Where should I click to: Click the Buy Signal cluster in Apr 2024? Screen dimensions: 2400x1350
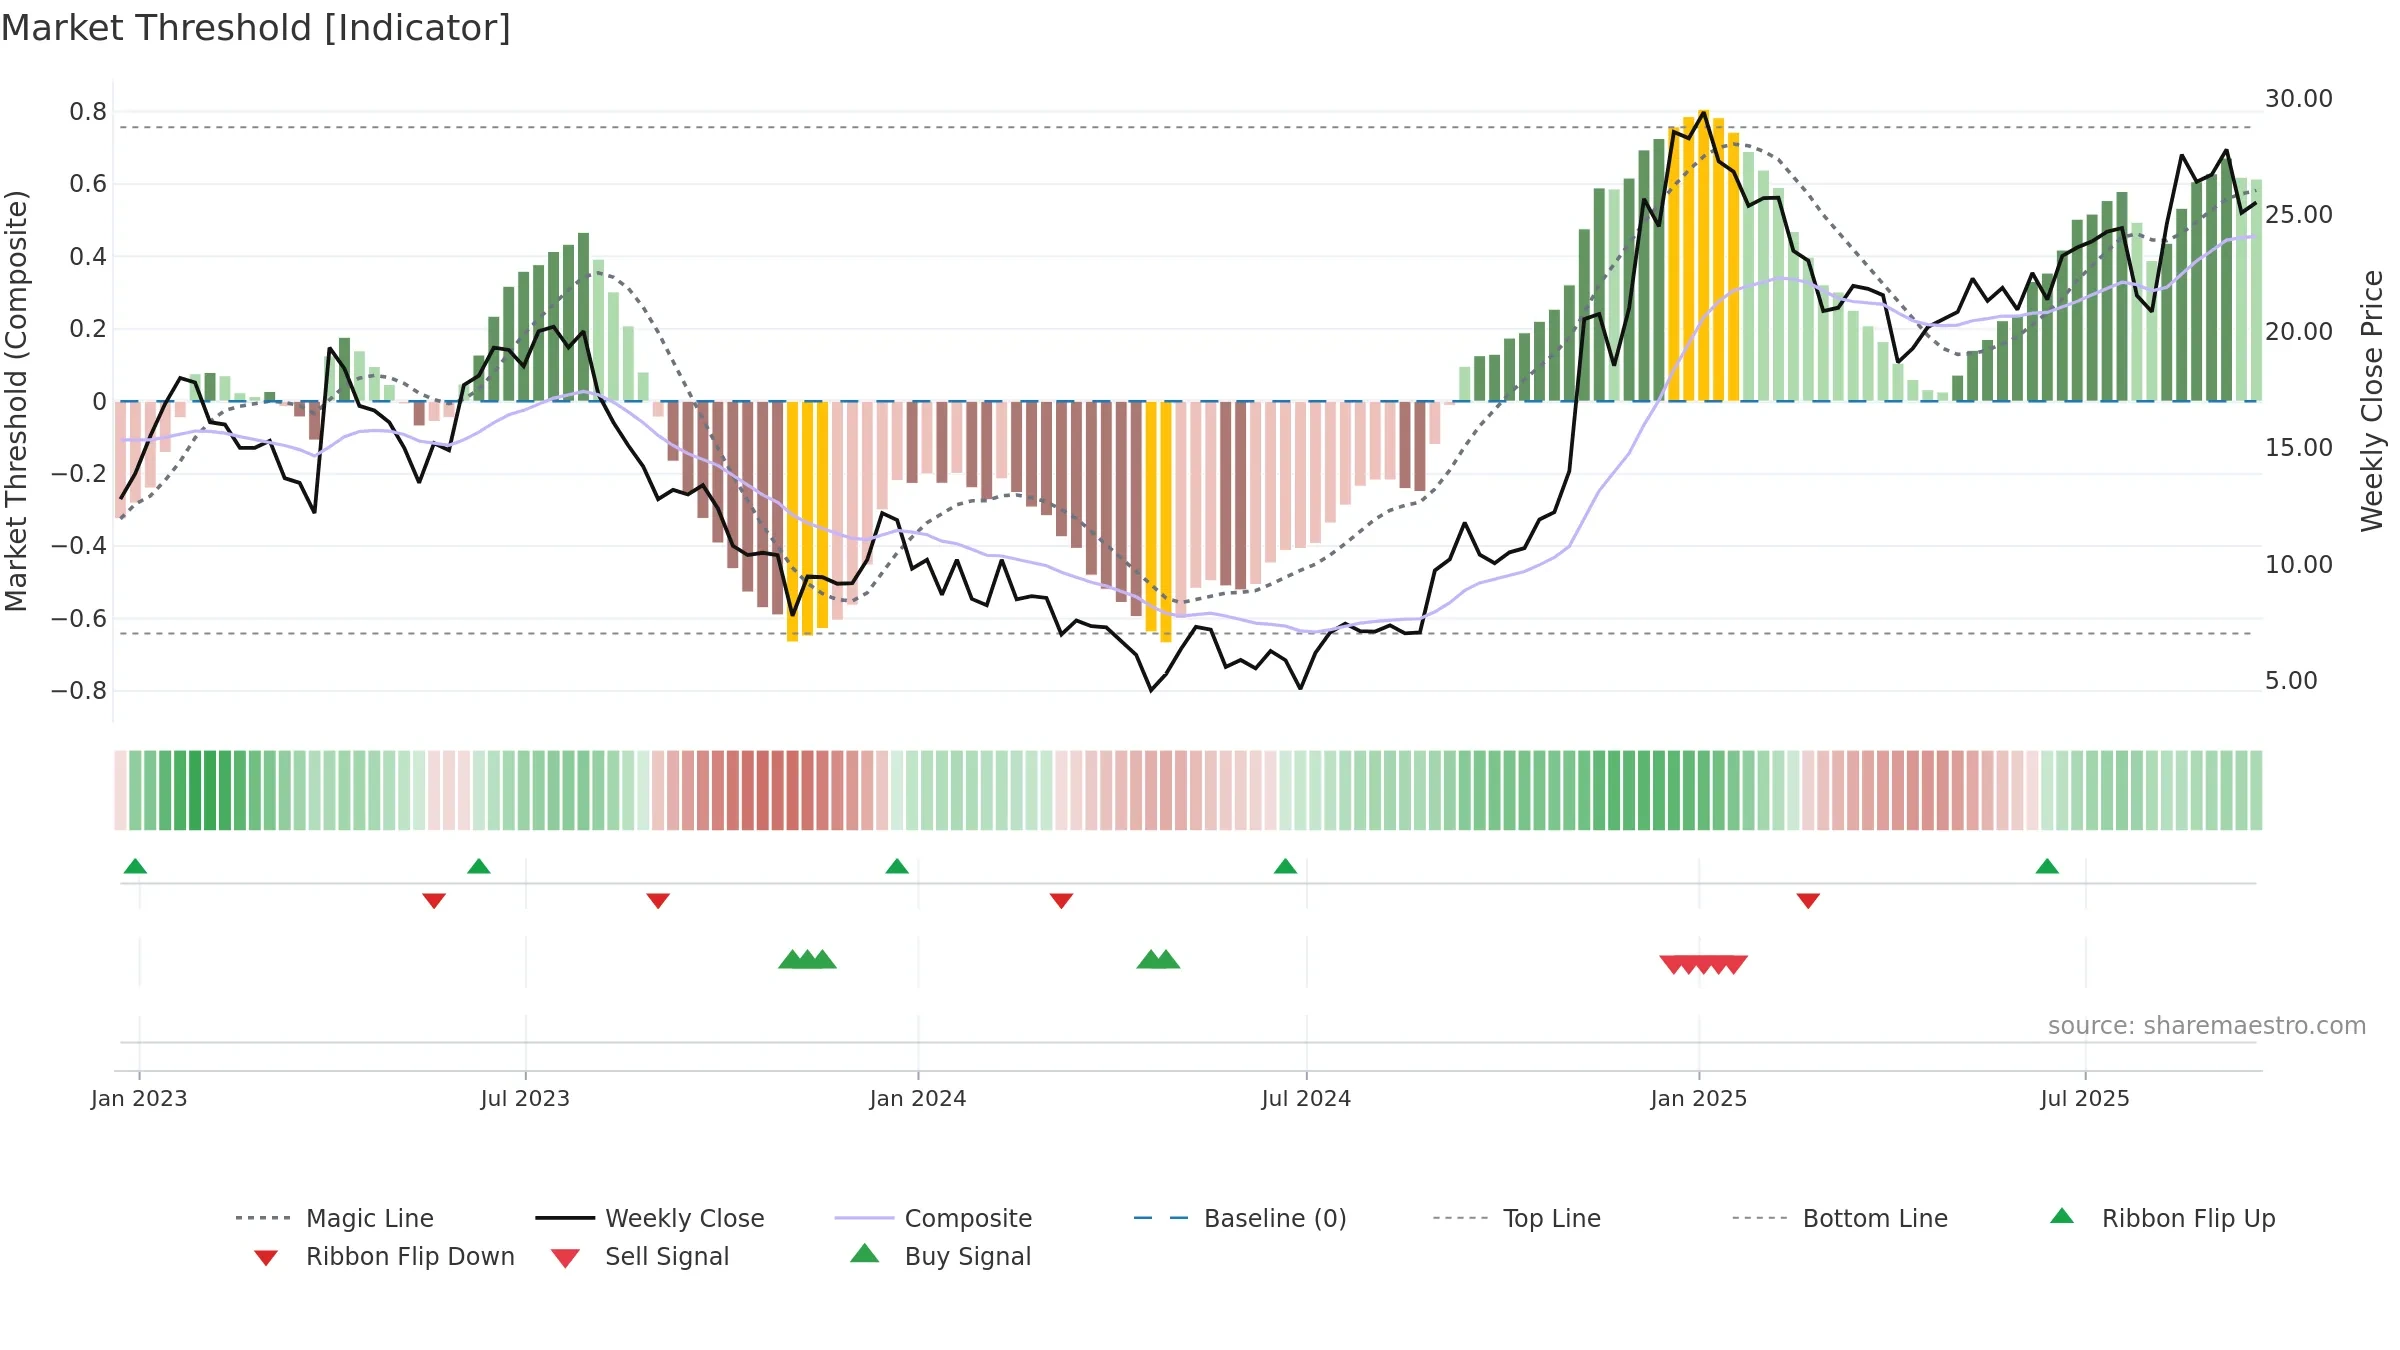click(1158, 959)
